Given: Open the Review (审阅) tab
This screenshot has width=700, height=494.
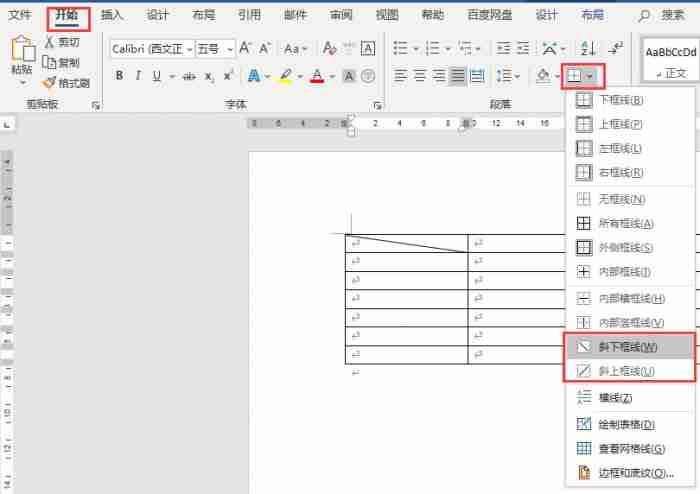Looking at the screenshot, I should [x=341, y=15].
